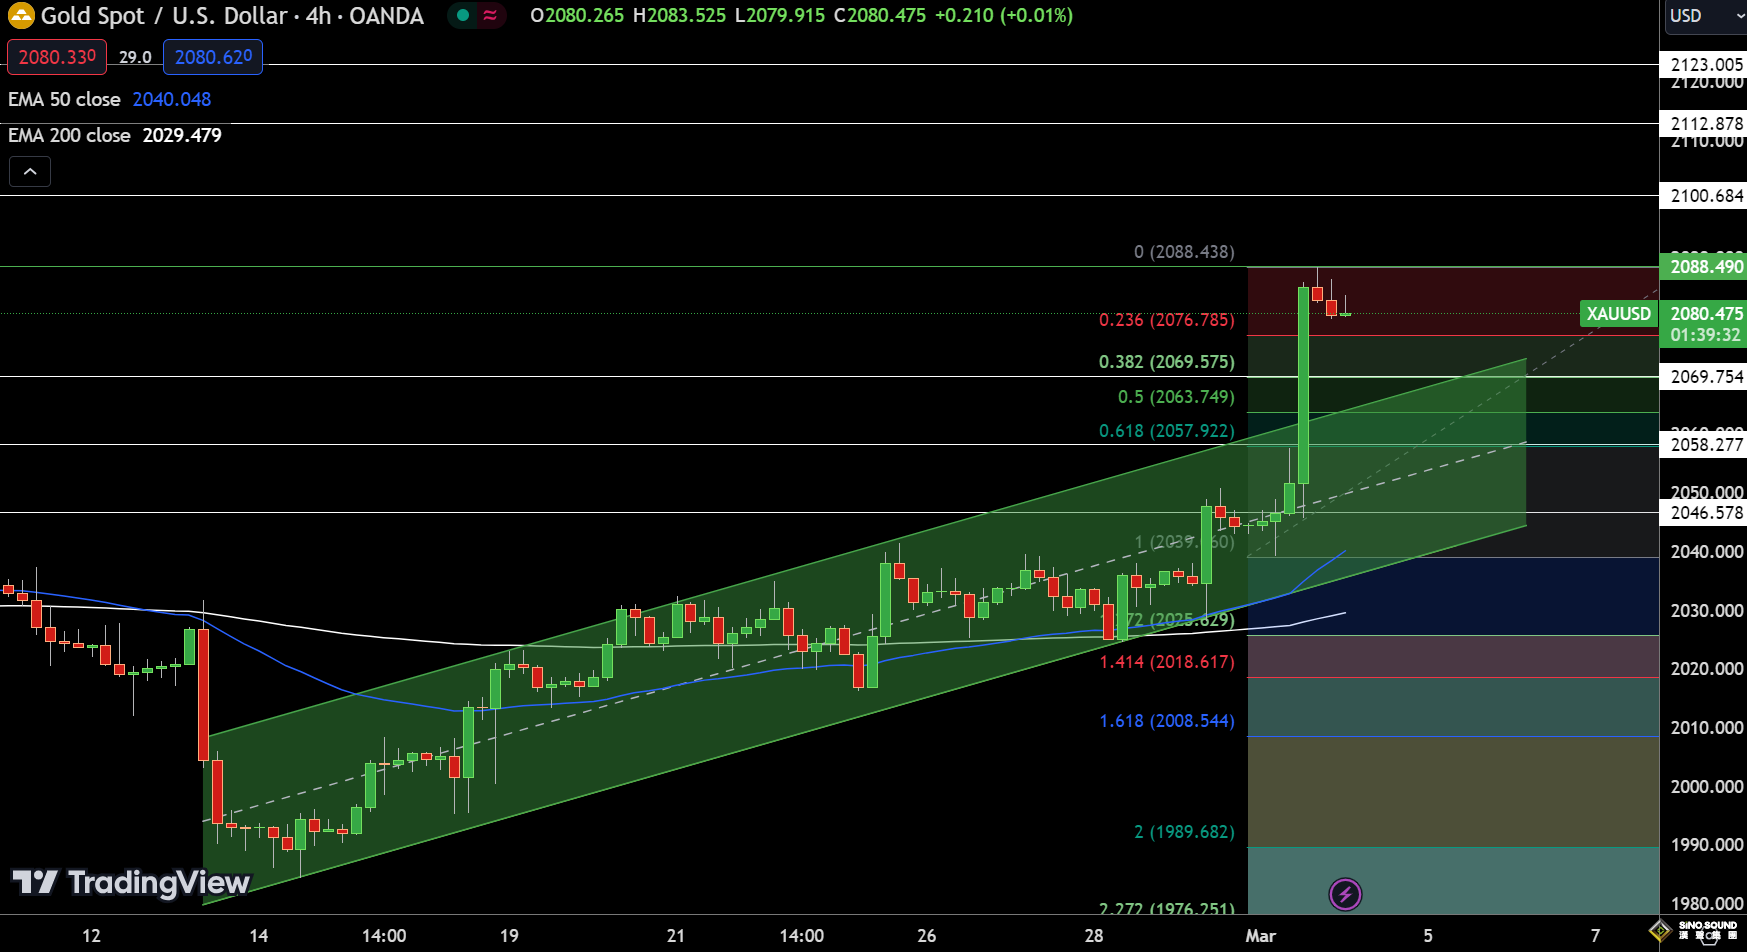Viewport: 1747px width, 952px height.
Task: Select the EMA 200 close indicator legend
Action: [69, 135]
